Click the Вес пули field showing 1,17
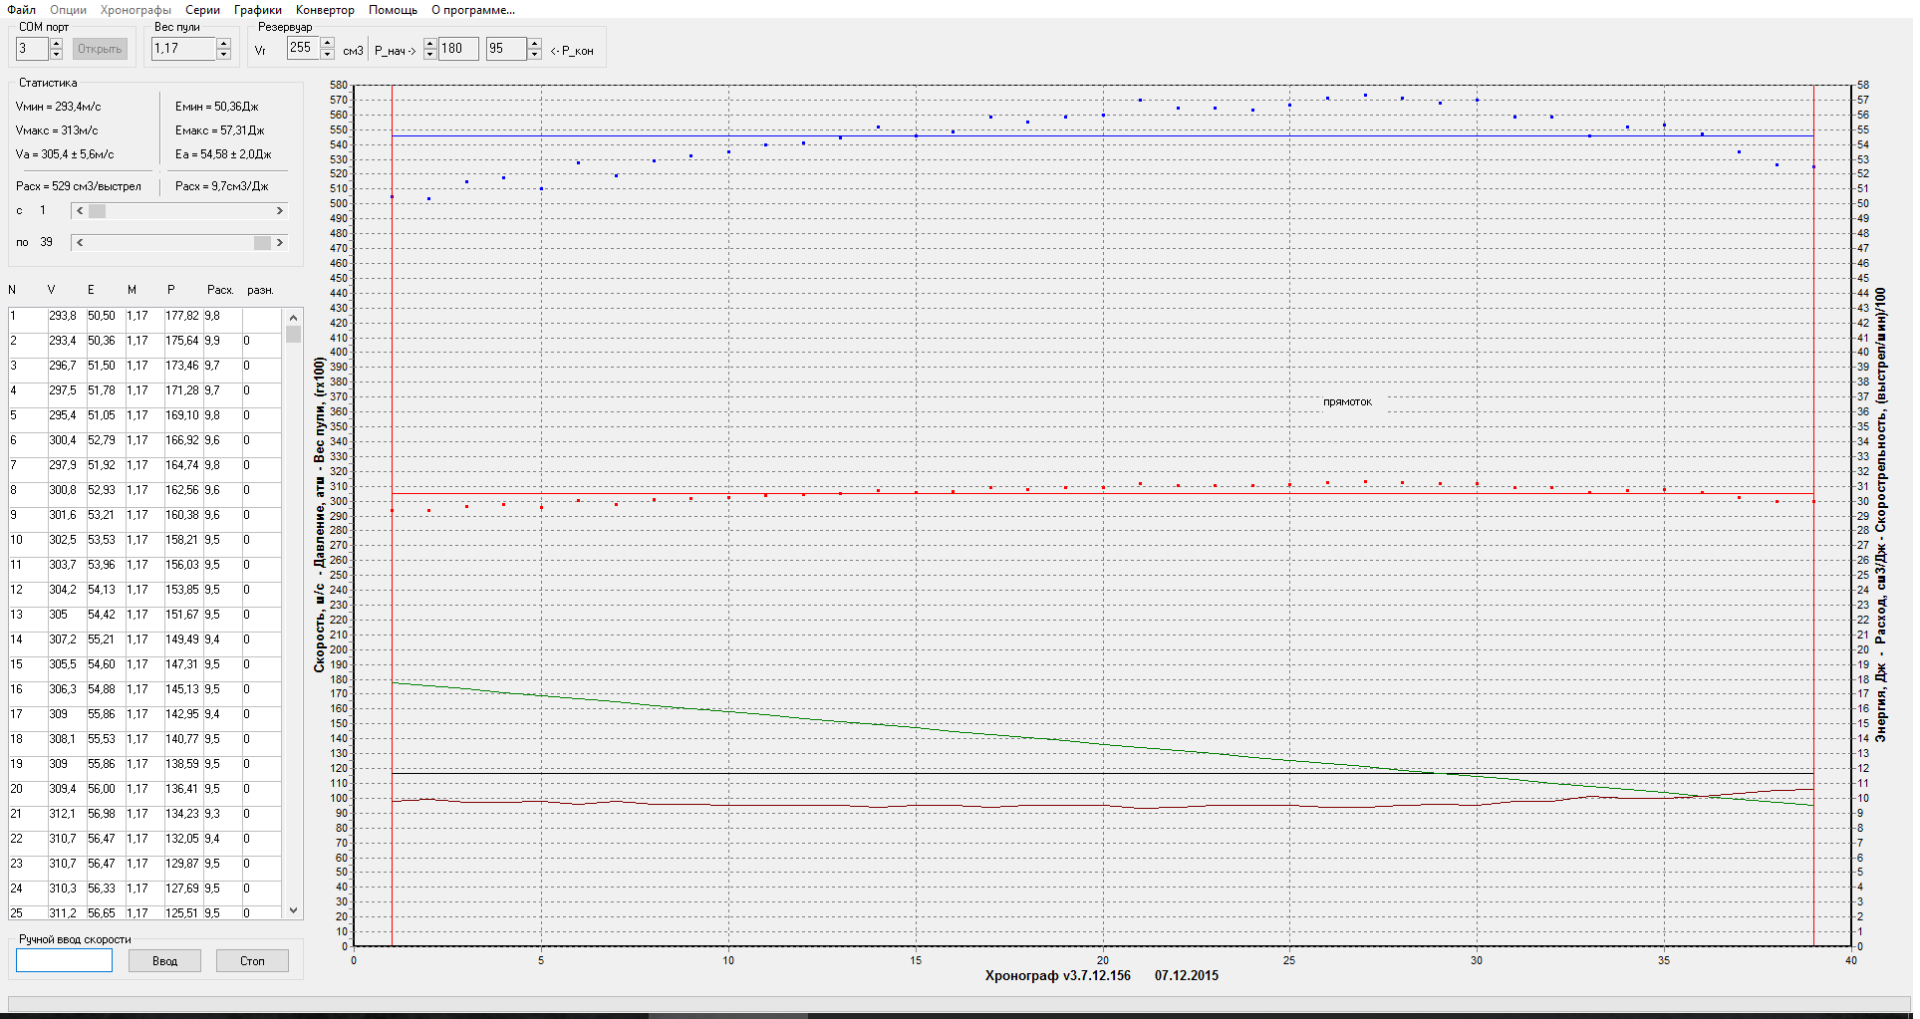 coord(183,49)
